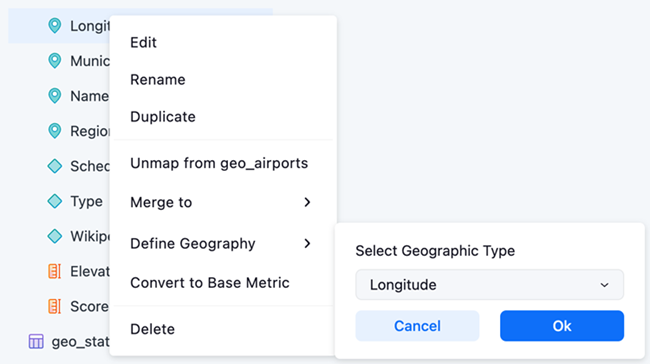Click the orange ruler icon beside Elevat
The height and width of the screenshot is (364, 650).
[54, 272]
